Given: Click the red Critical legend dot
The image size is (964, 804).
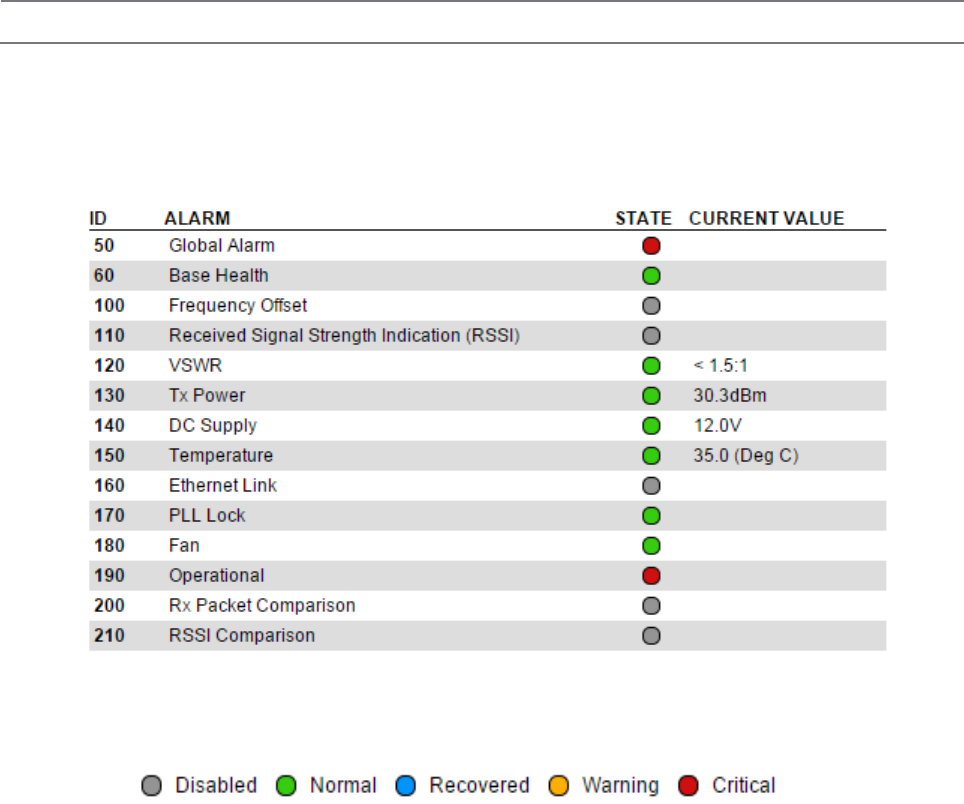Looking at the screenshot, I should click(x=688, y=786).
